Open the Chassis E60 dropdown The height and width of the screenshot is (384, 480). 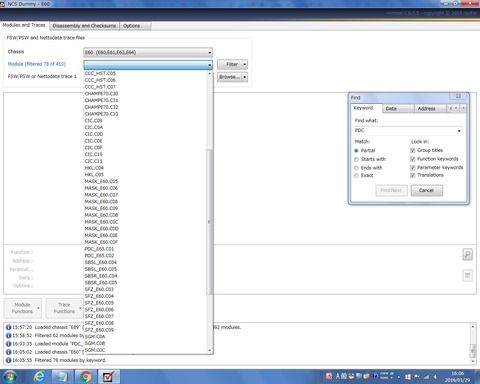coord(148,52)
